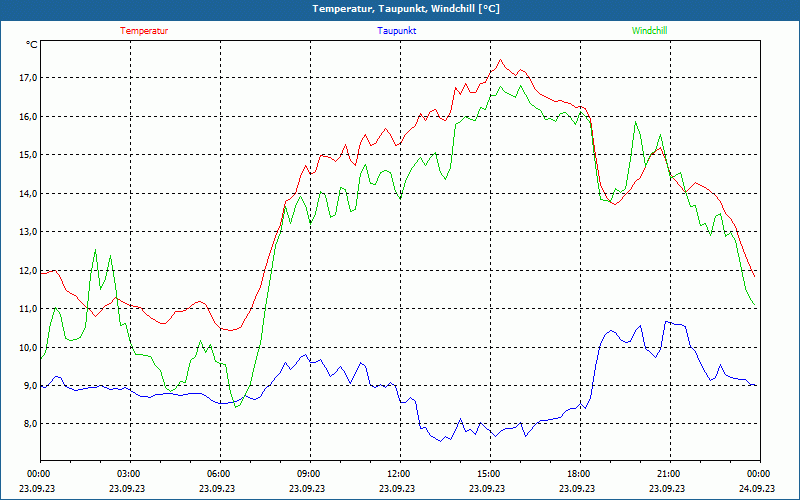
Task: Click the 12,0 y-axis value
Action: [x=28, y=270]
